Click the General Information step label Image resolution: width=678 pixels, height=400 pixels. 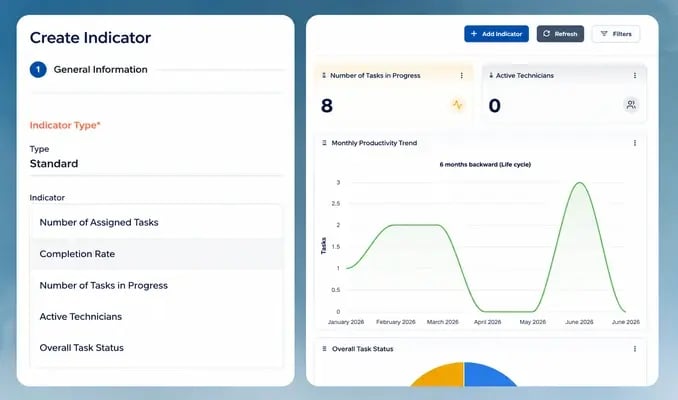coord(100,70)
